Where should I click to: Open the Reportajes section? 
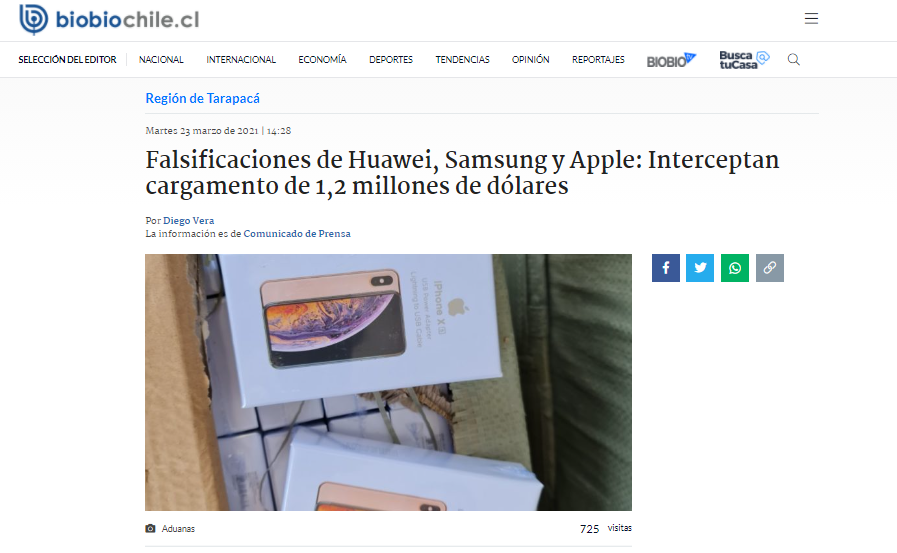[x=598, y=59]
